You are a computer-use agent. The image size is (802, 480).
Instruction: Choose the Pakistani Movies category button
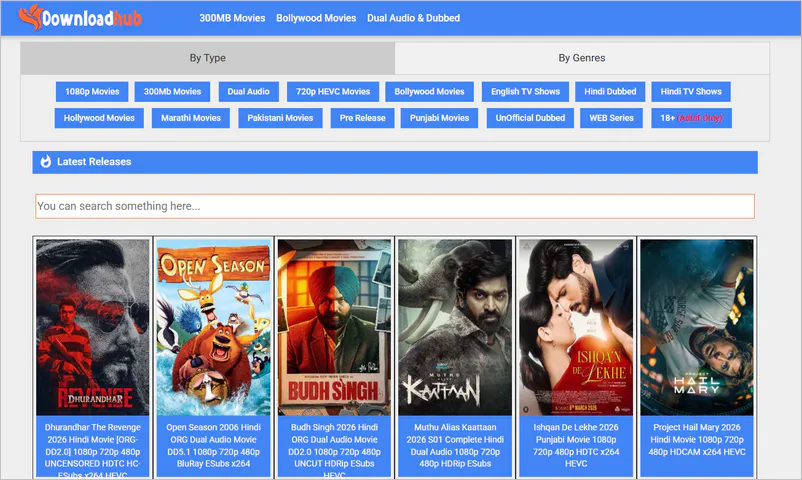point(280,118)
